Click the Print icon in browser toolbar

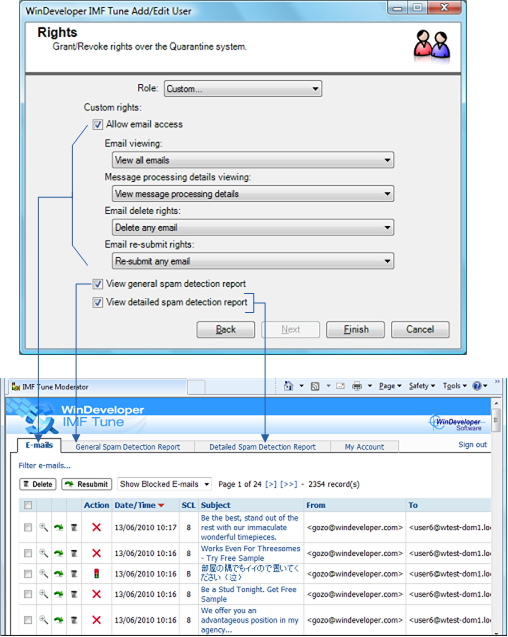pos(357,386)
